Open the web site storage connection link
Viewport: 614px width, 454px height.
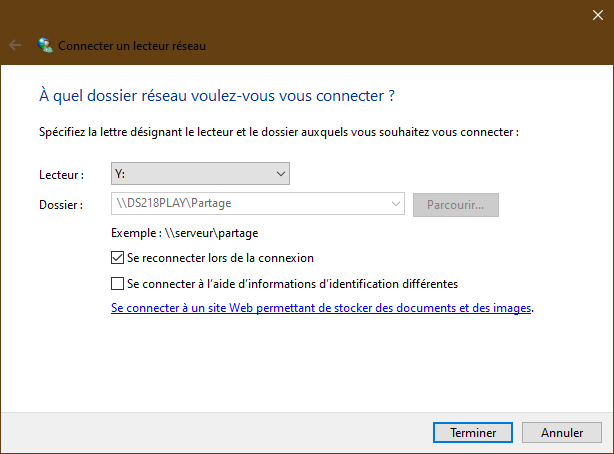321,308
